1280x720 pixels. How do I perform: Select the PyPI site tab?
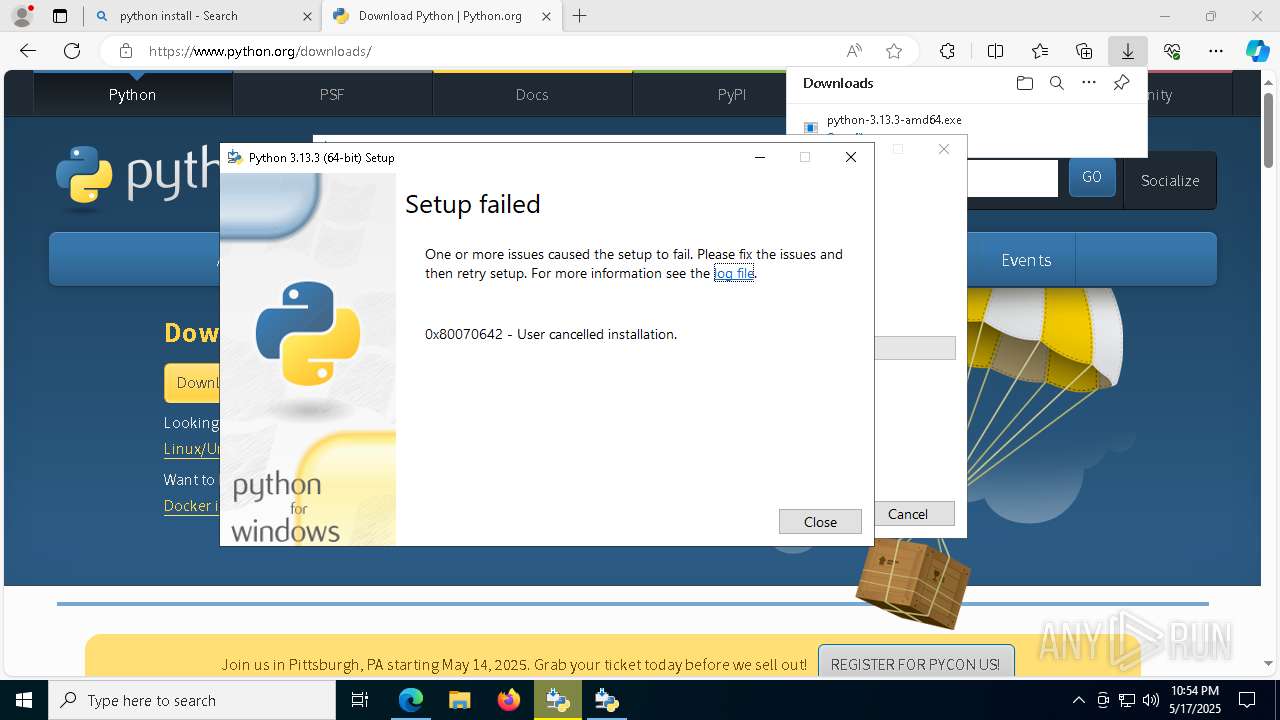tap(732, 95)
